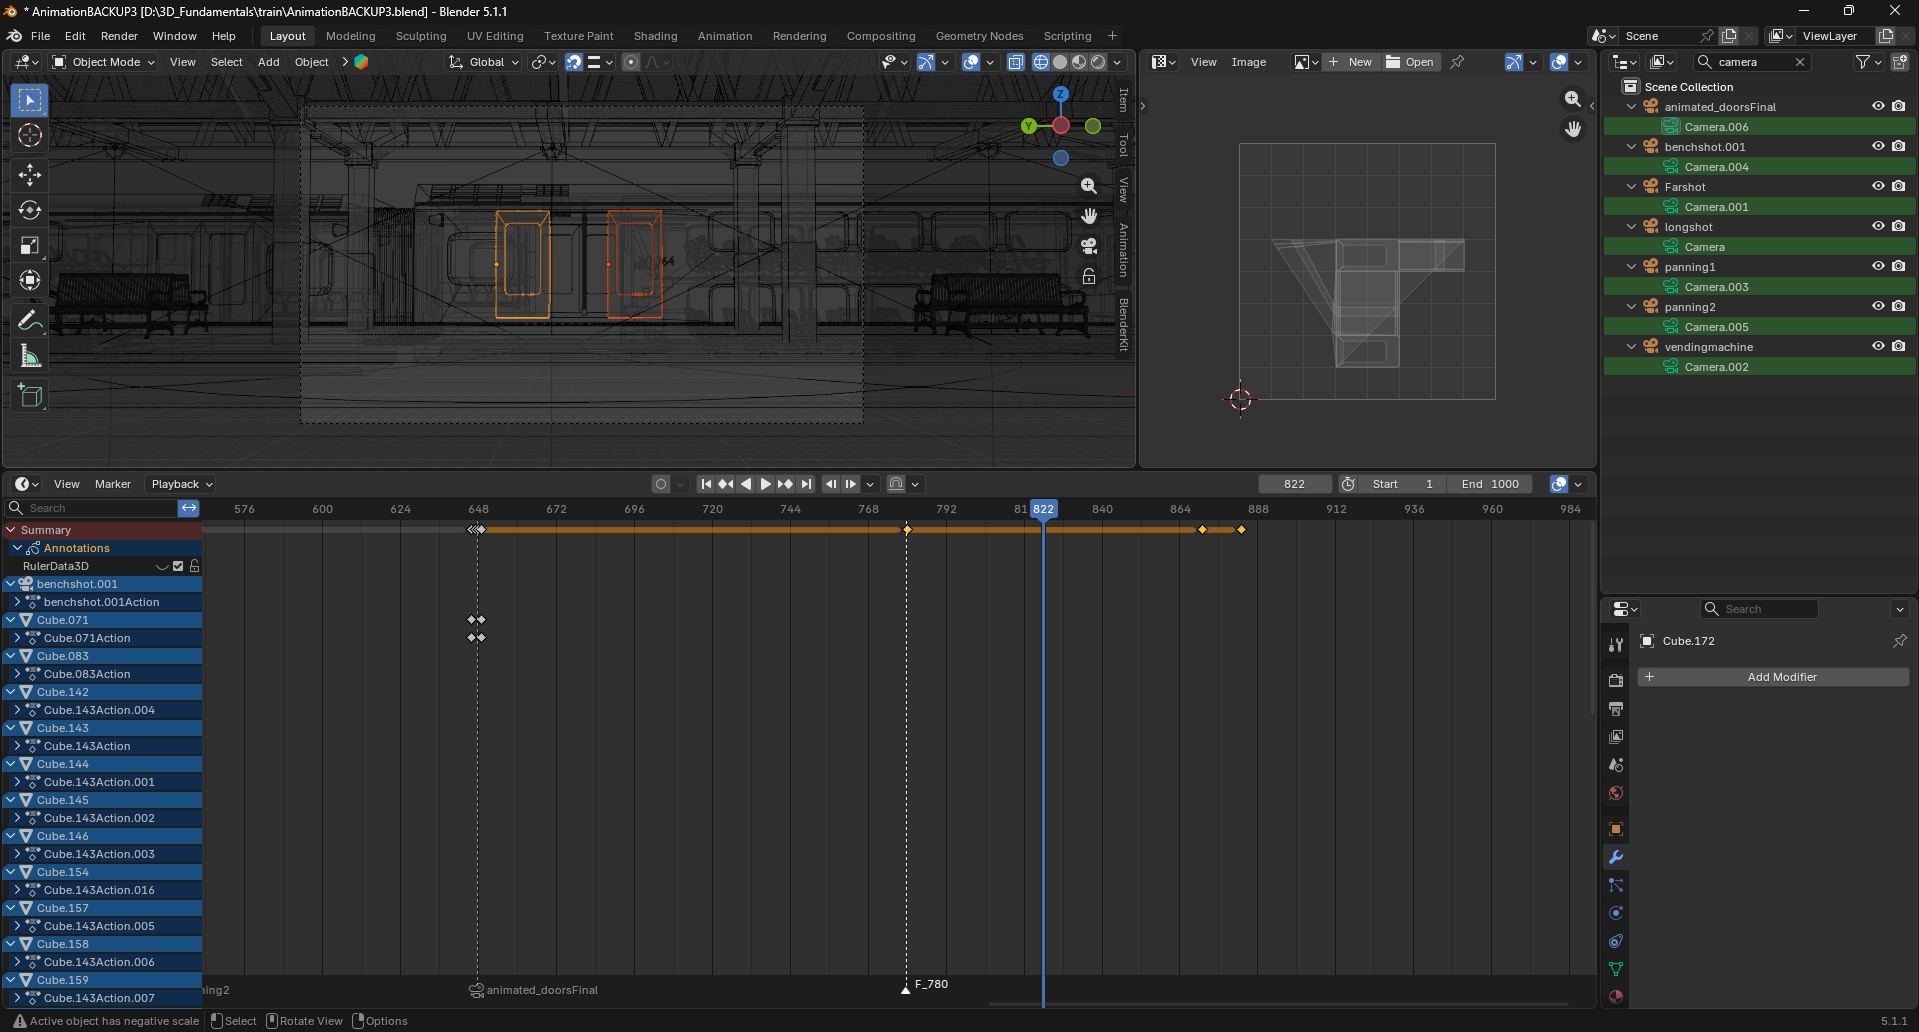Image resolution: width=1919 pixels, height=1032 pixels.
Task: Collapse the Cube.071 channel
Action: click(11, 620)
